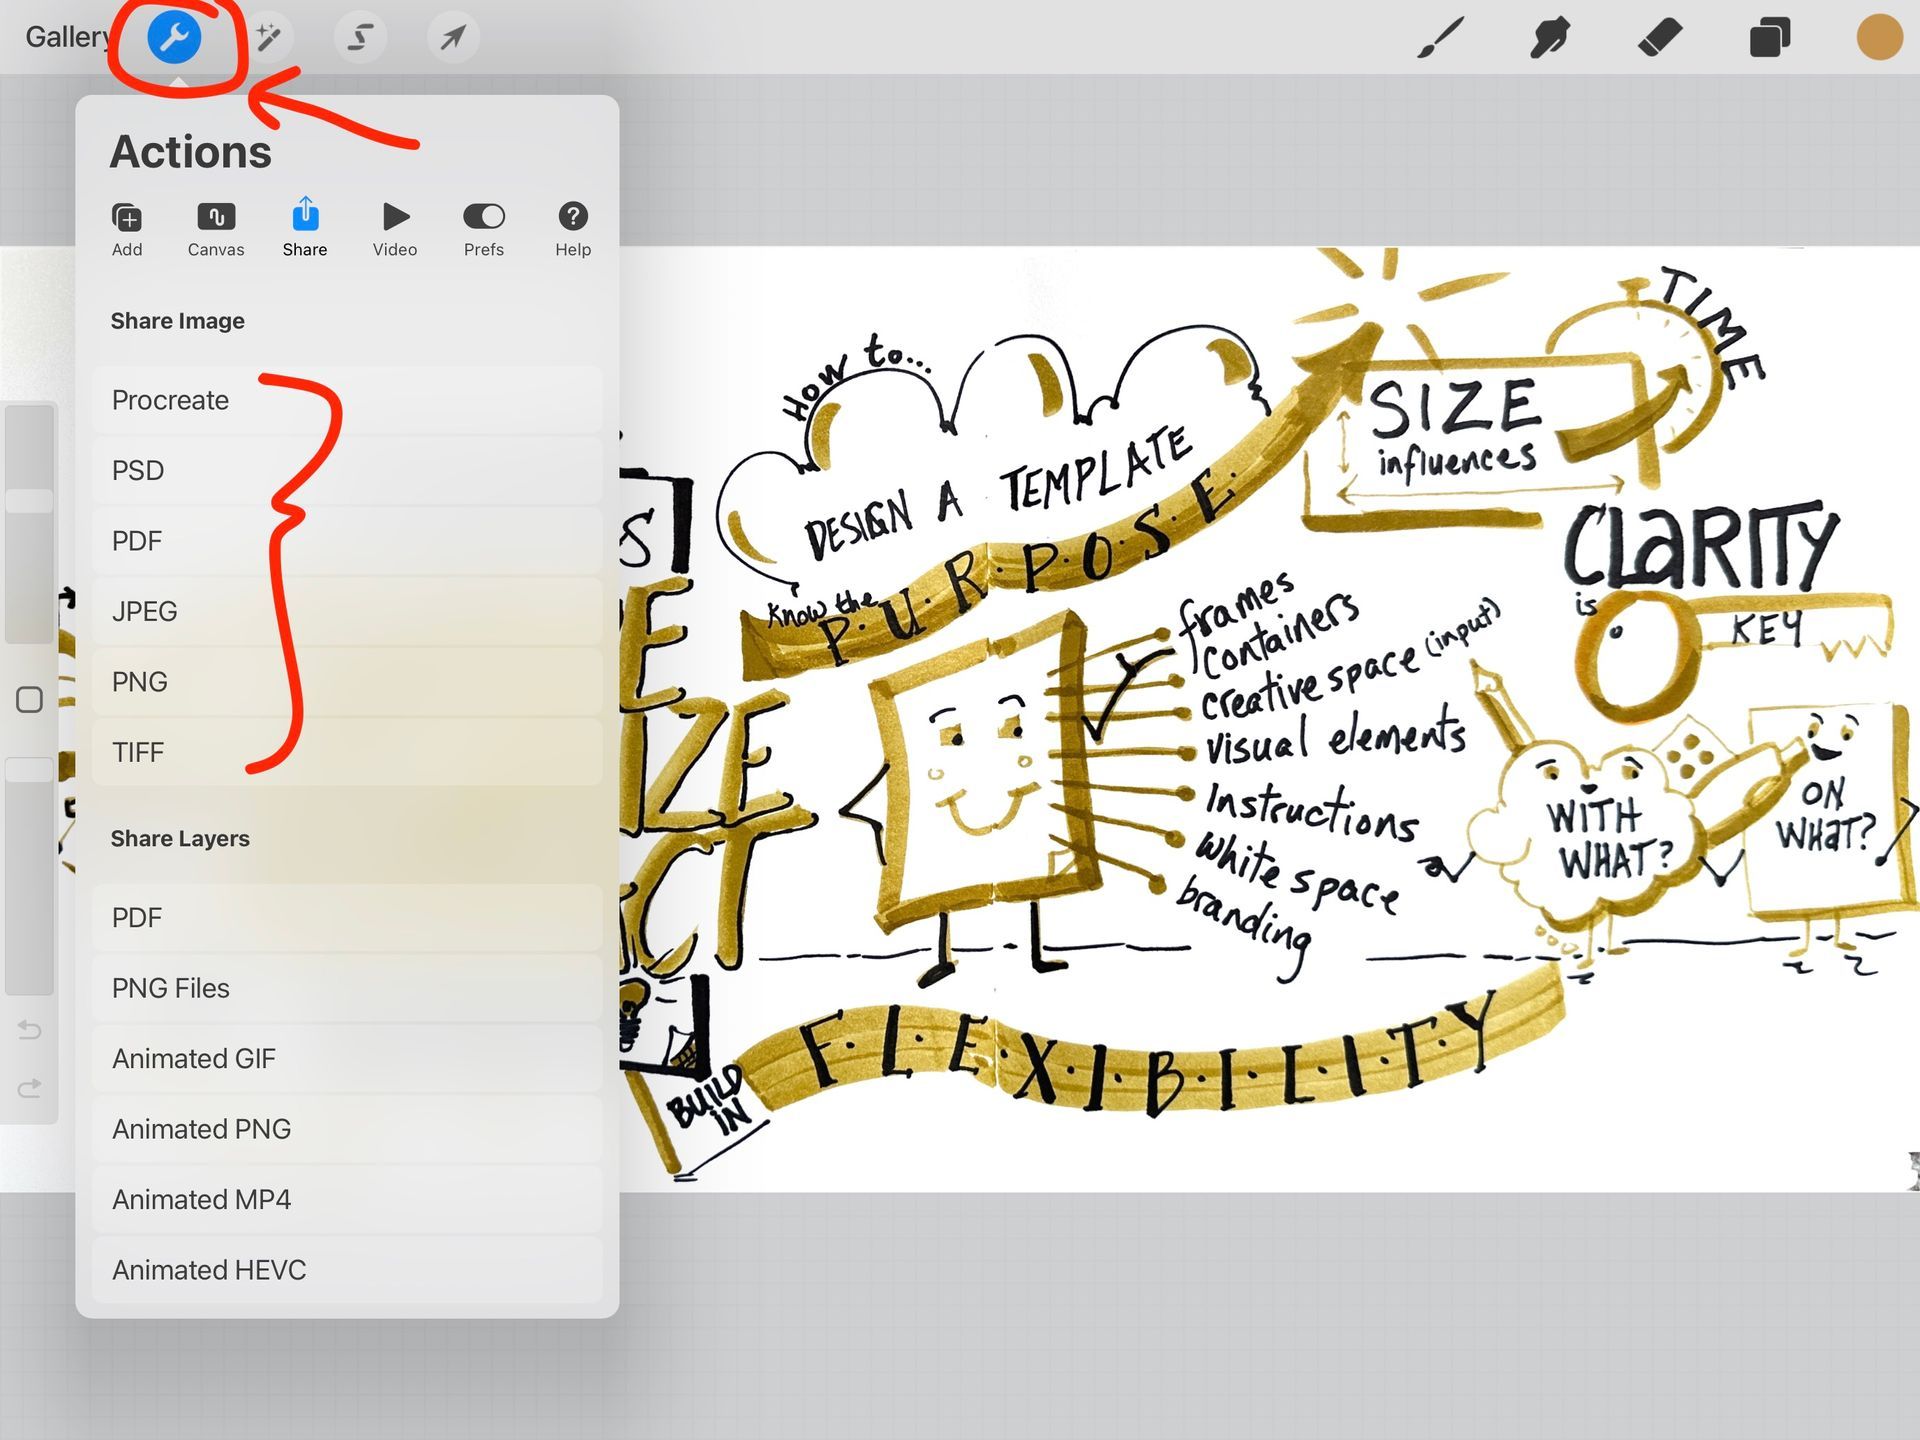Open the Add actions tab
Image resolution: width=1920 pixels, height=1440 pixels.
127,229
